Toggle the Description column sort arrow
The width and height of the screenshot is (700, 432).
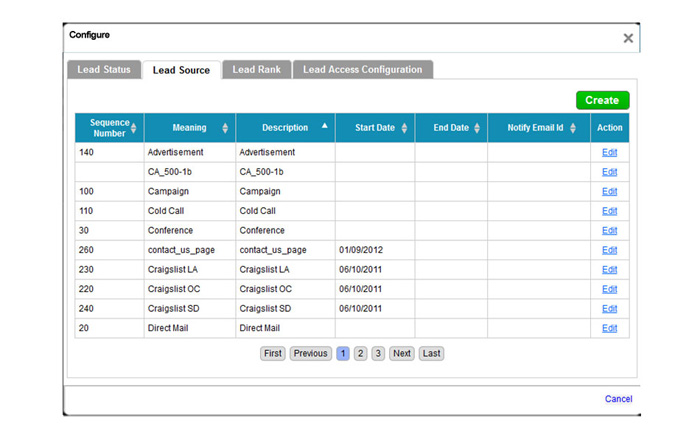coord(323,127)
